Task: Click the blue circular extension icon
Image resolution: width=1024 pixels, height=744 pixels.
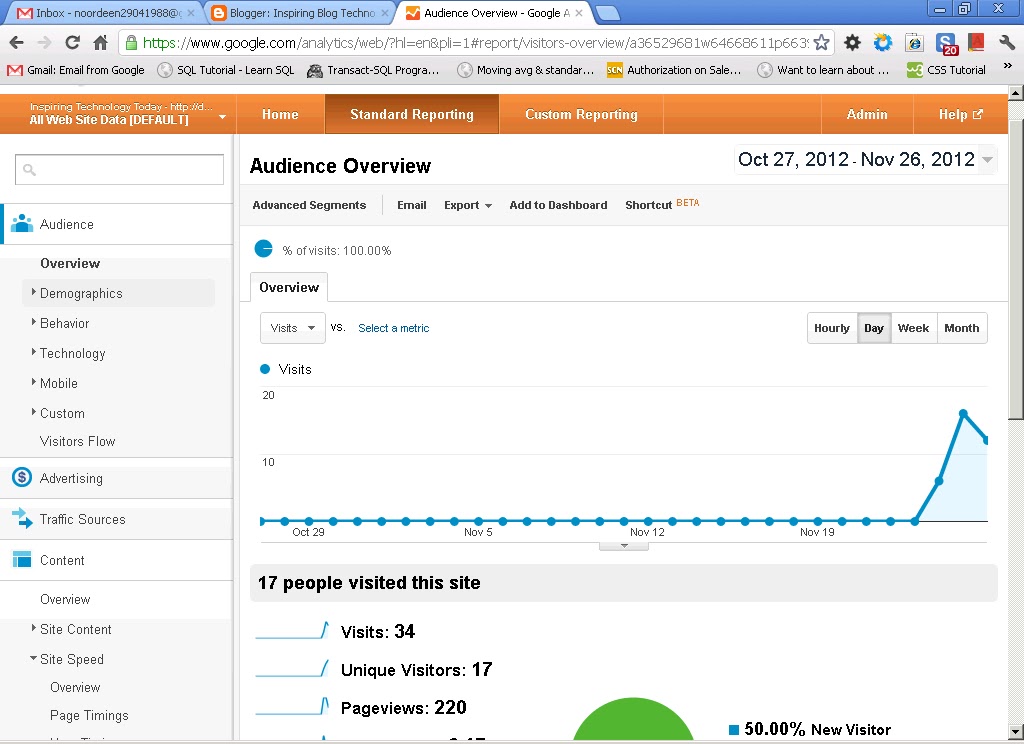Action: click(883, 43)
